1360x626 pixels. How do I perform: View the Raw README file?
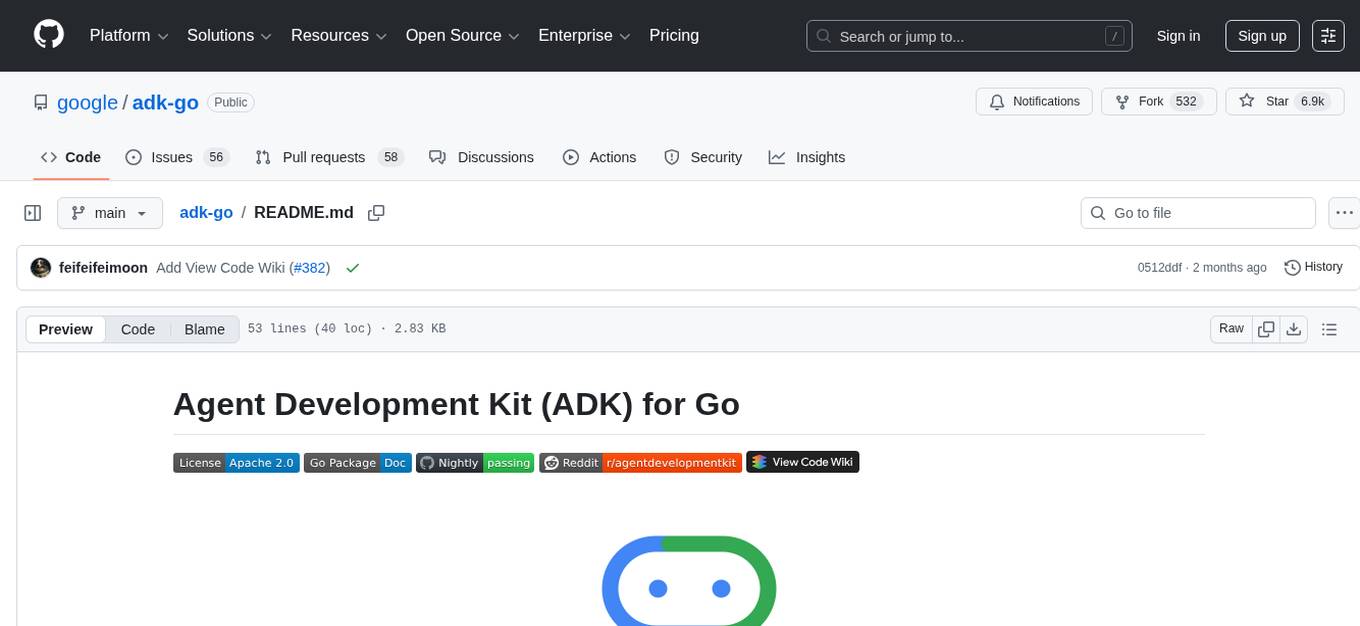1230,329
